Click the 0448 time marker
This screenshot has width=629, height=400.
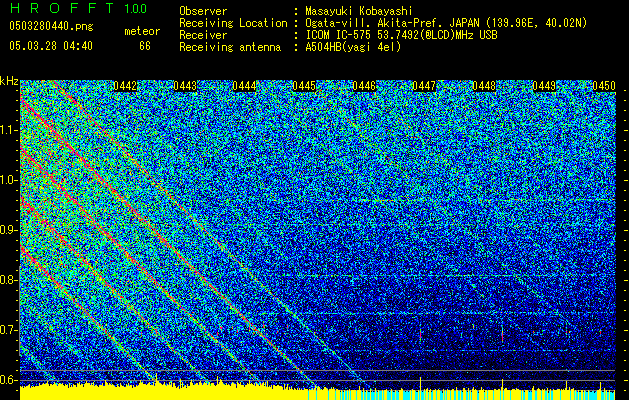[x=484, y=86]
